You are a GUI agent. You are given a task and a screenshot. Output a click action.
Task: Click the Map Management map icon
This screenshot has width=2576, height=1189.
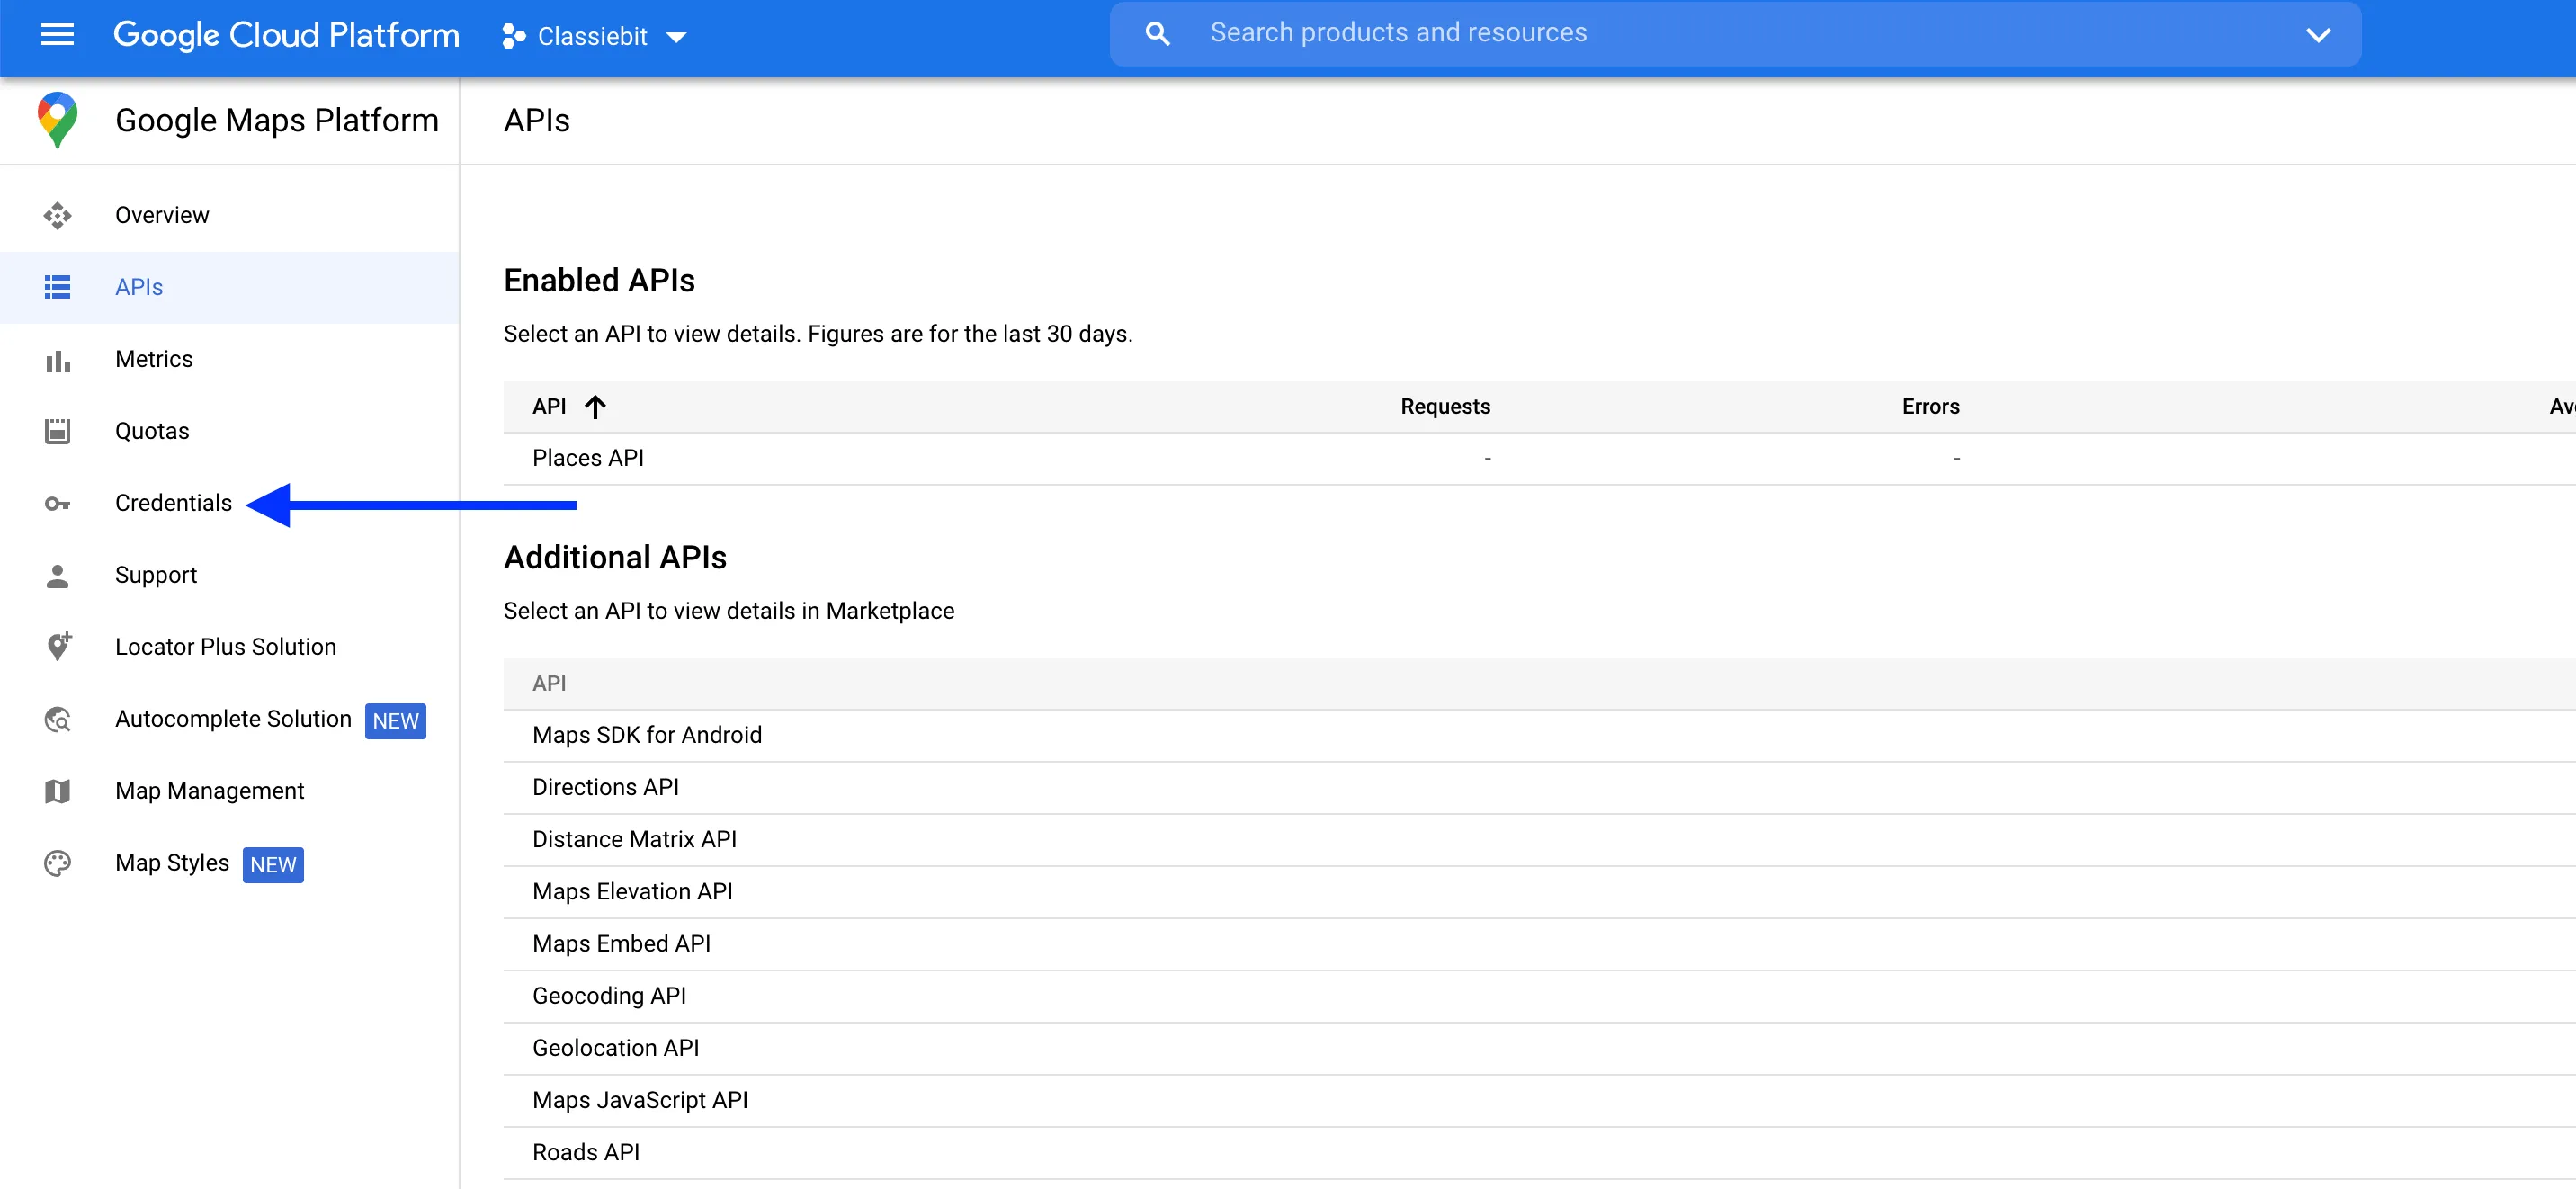click(57, 790)
